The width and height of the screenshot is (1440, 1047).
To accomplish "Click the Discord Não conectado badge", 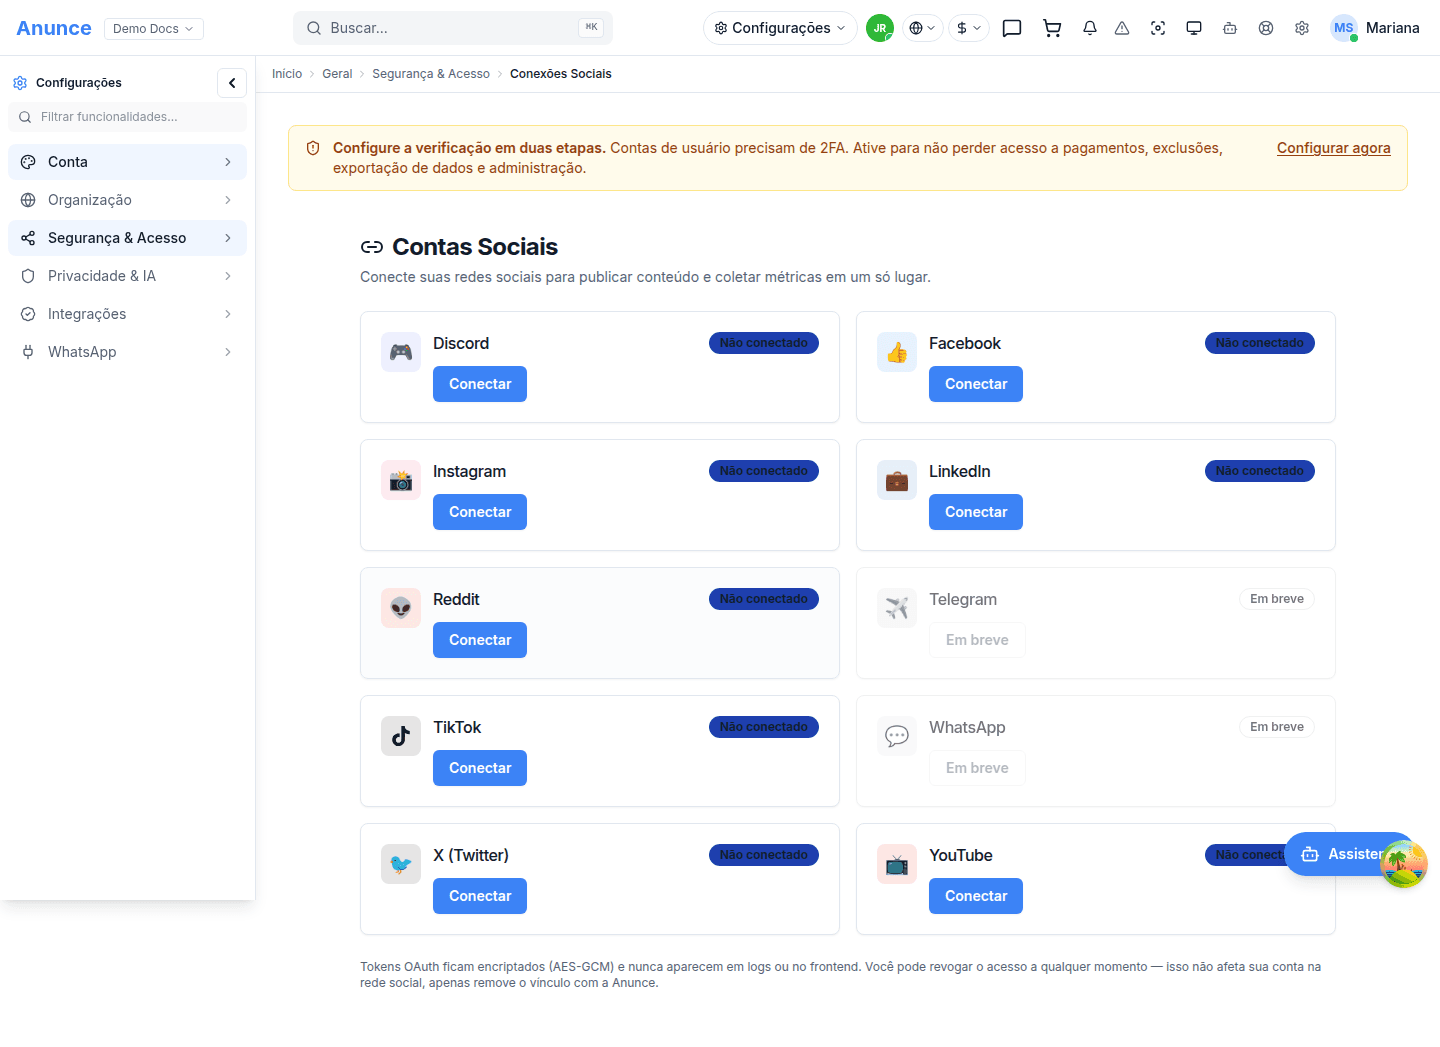I will (764, 343).
